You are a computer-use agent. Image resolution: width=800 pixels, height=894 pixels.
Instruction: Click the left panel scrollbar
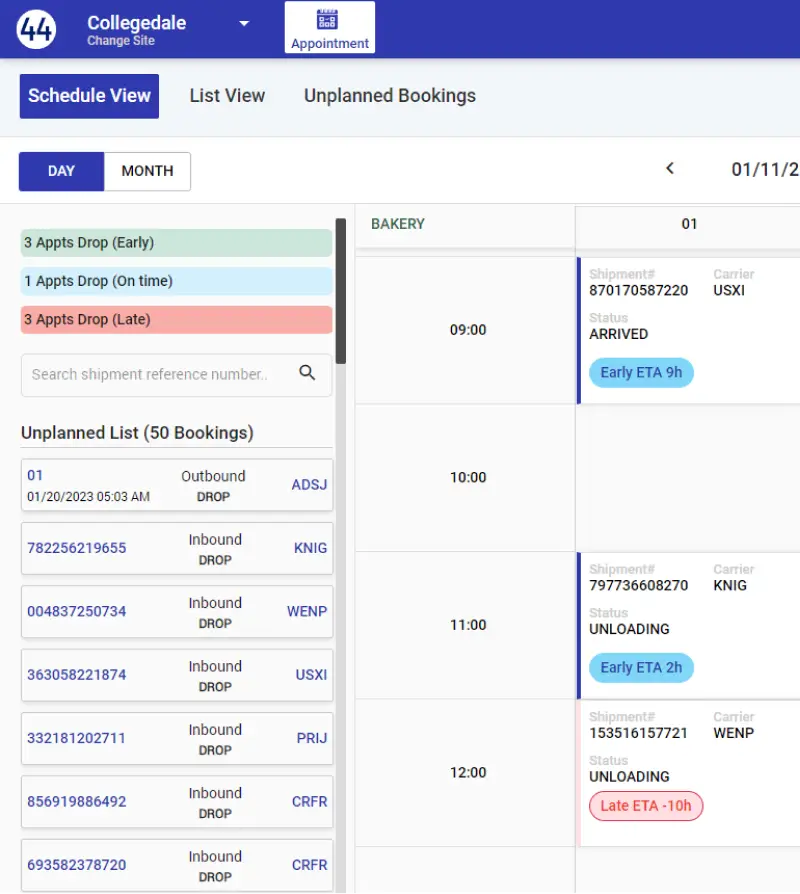click(x=341, y=291)
